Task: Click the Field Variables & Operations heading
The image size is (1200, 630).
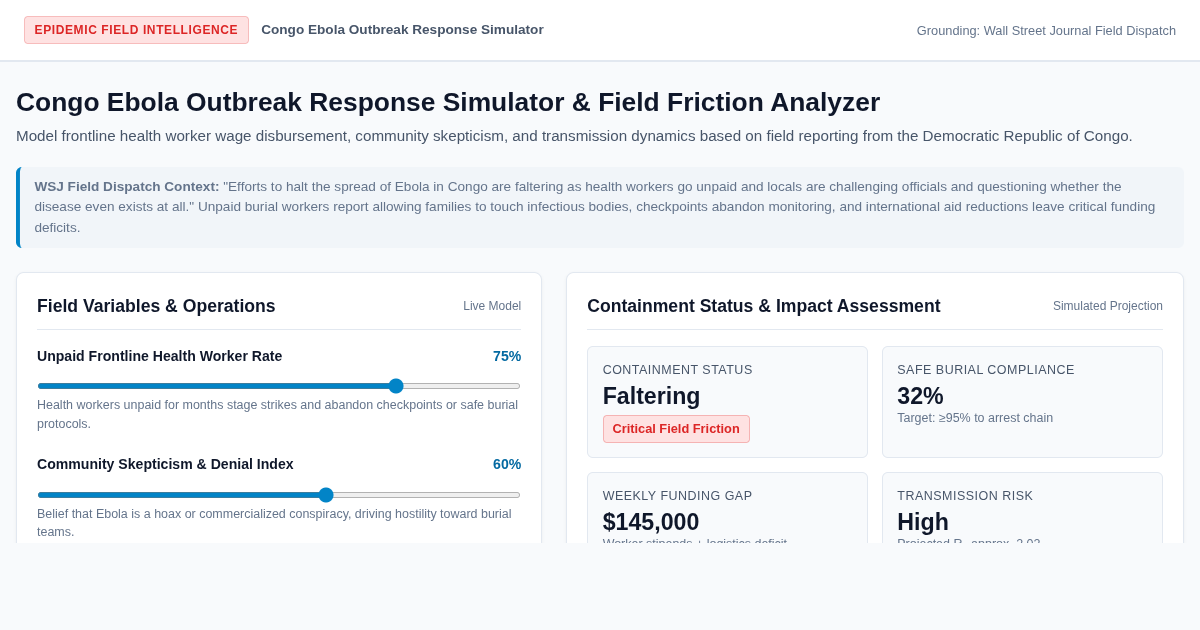Action: point(156,306)
